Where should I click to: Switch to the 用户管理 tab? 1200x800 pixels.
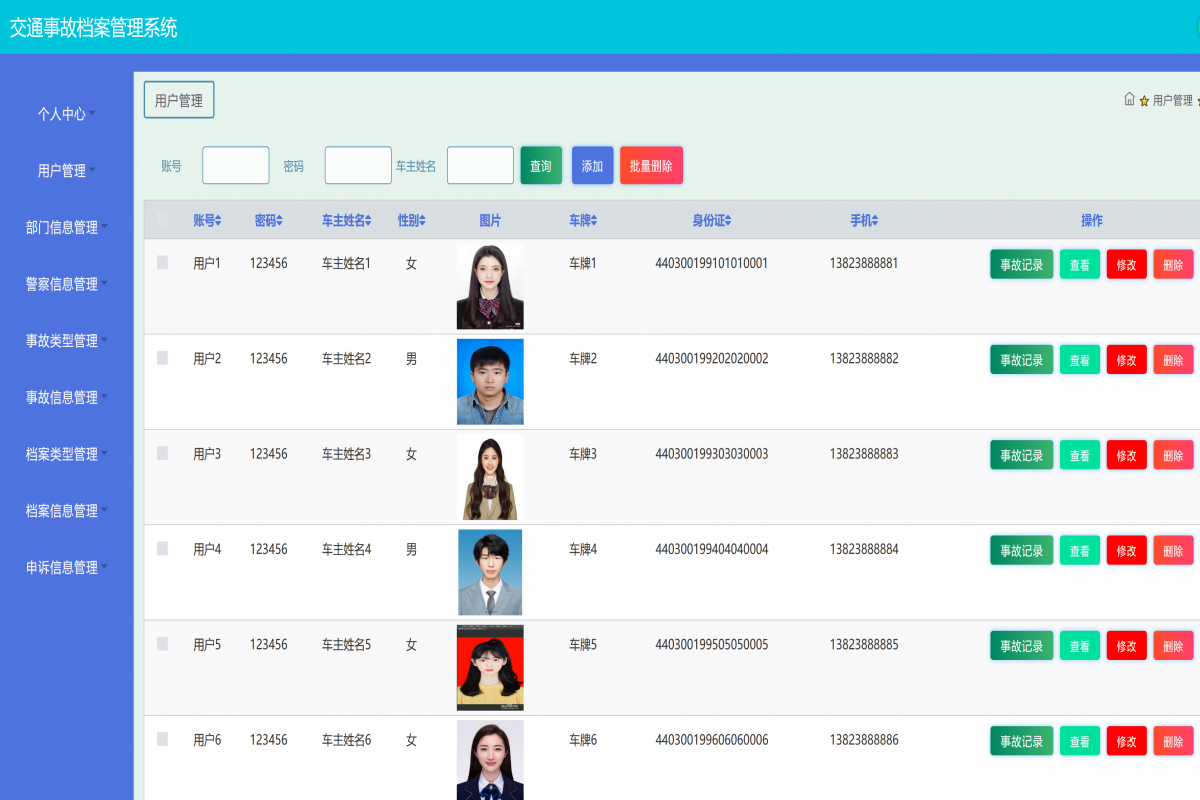click(x=179, y=101)
